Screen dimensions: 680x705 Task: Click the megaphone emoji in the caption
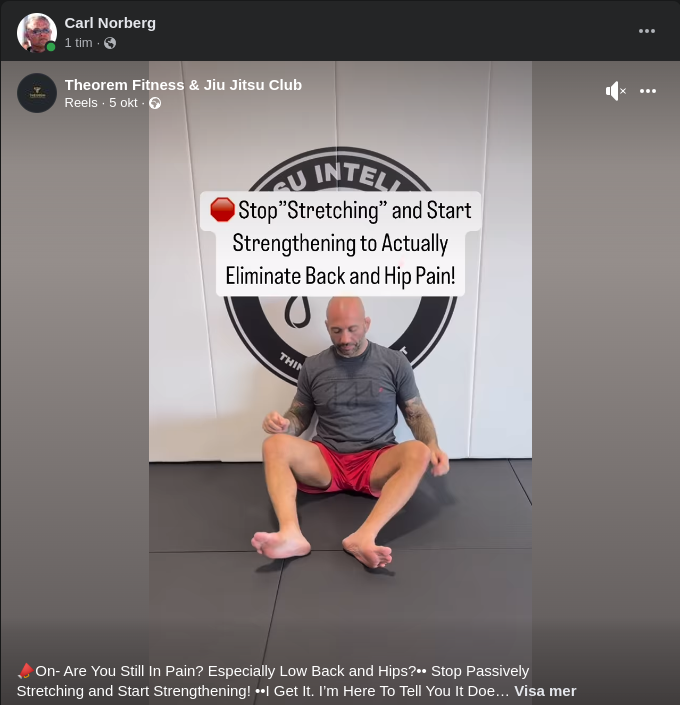(x=26, y=671)
